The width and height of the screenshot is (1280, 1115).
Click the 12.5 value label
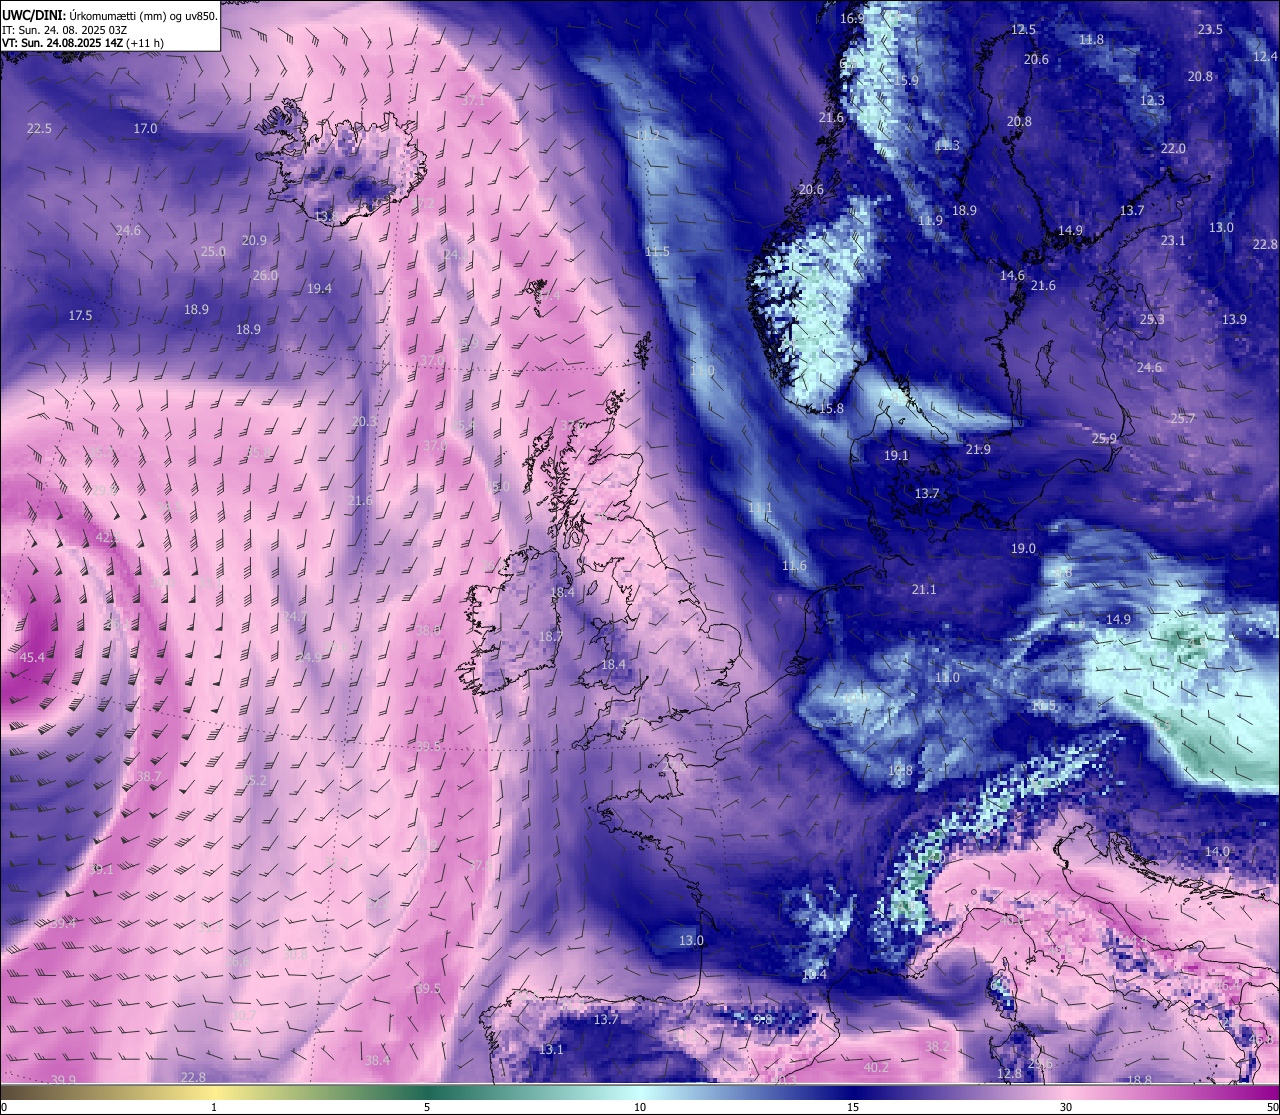[1023, 29]
